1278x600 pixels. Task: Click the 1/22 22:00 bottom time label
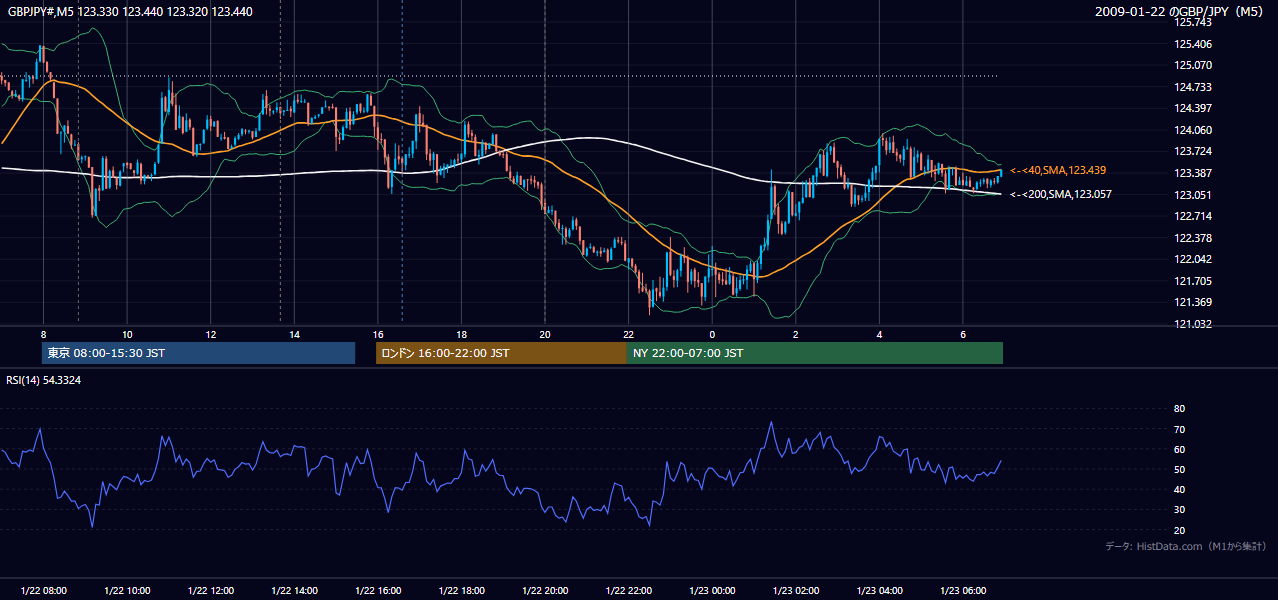629,591
